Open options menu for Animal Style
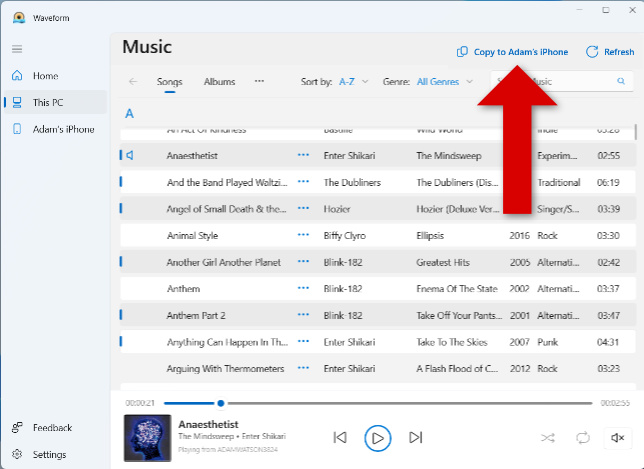 point(303,235)
